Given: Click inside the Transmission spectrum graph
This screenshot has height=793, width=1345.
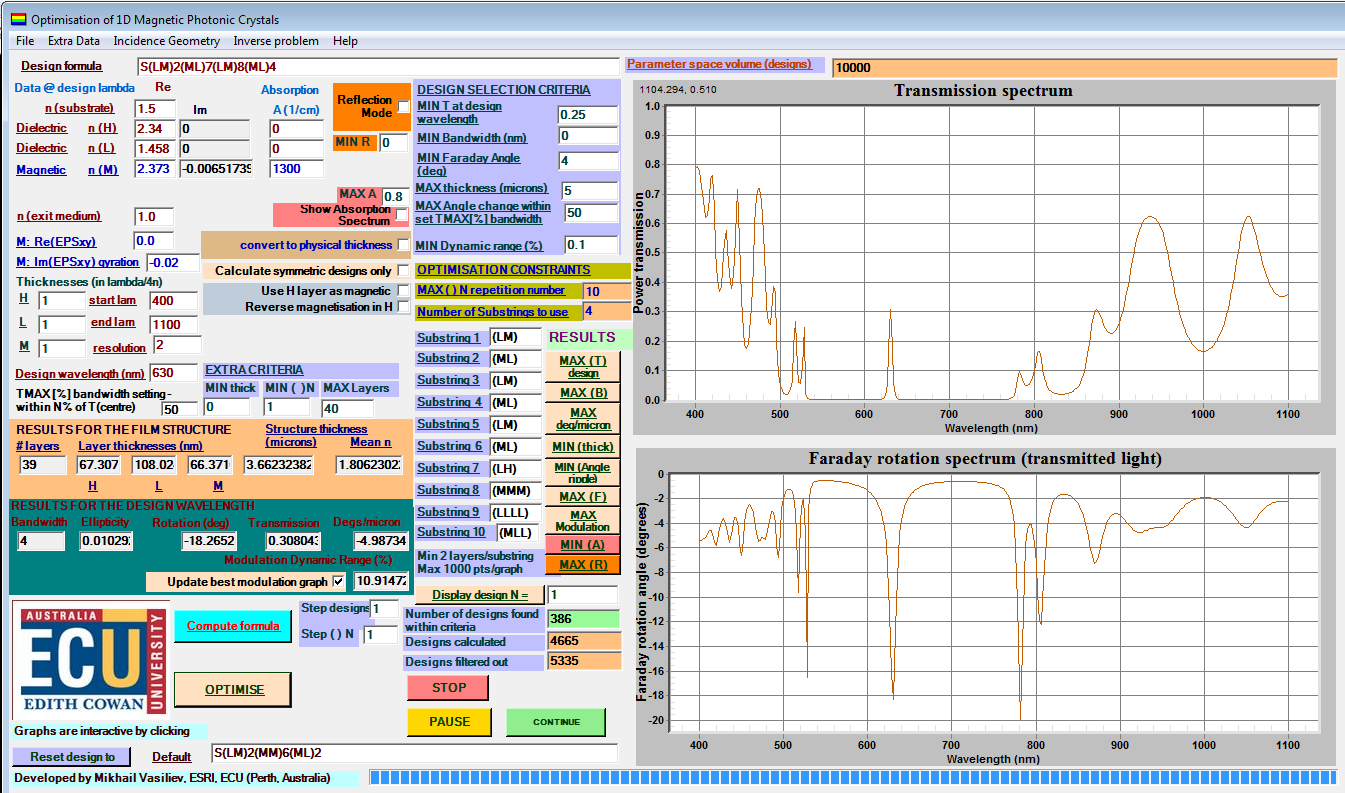Looking at the screenshot, I should [x=985, y=250].
